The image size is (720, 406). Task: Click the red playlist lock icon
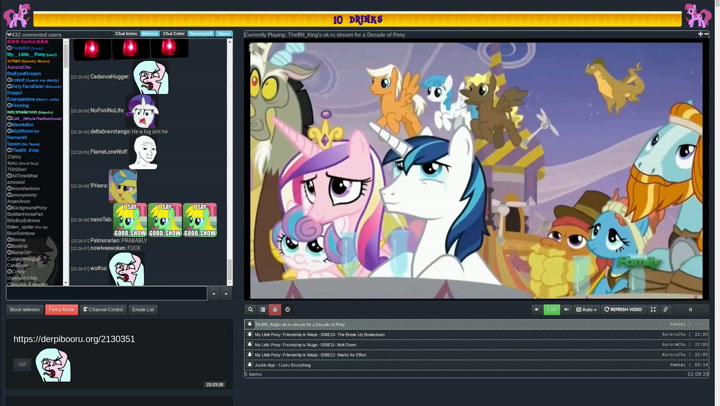tap(275, 310)
